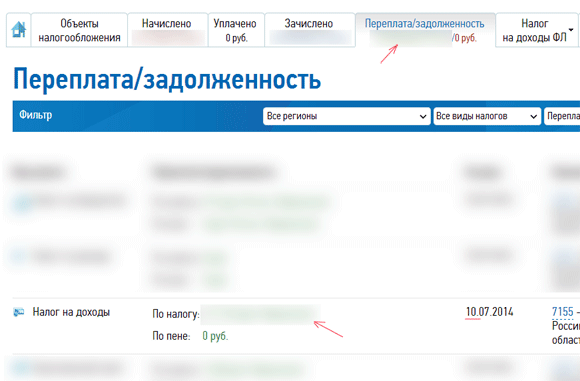Expand the Все виды налогов dropdown
This screenshot has height=381, width=580.
click(x=487, y=116)
